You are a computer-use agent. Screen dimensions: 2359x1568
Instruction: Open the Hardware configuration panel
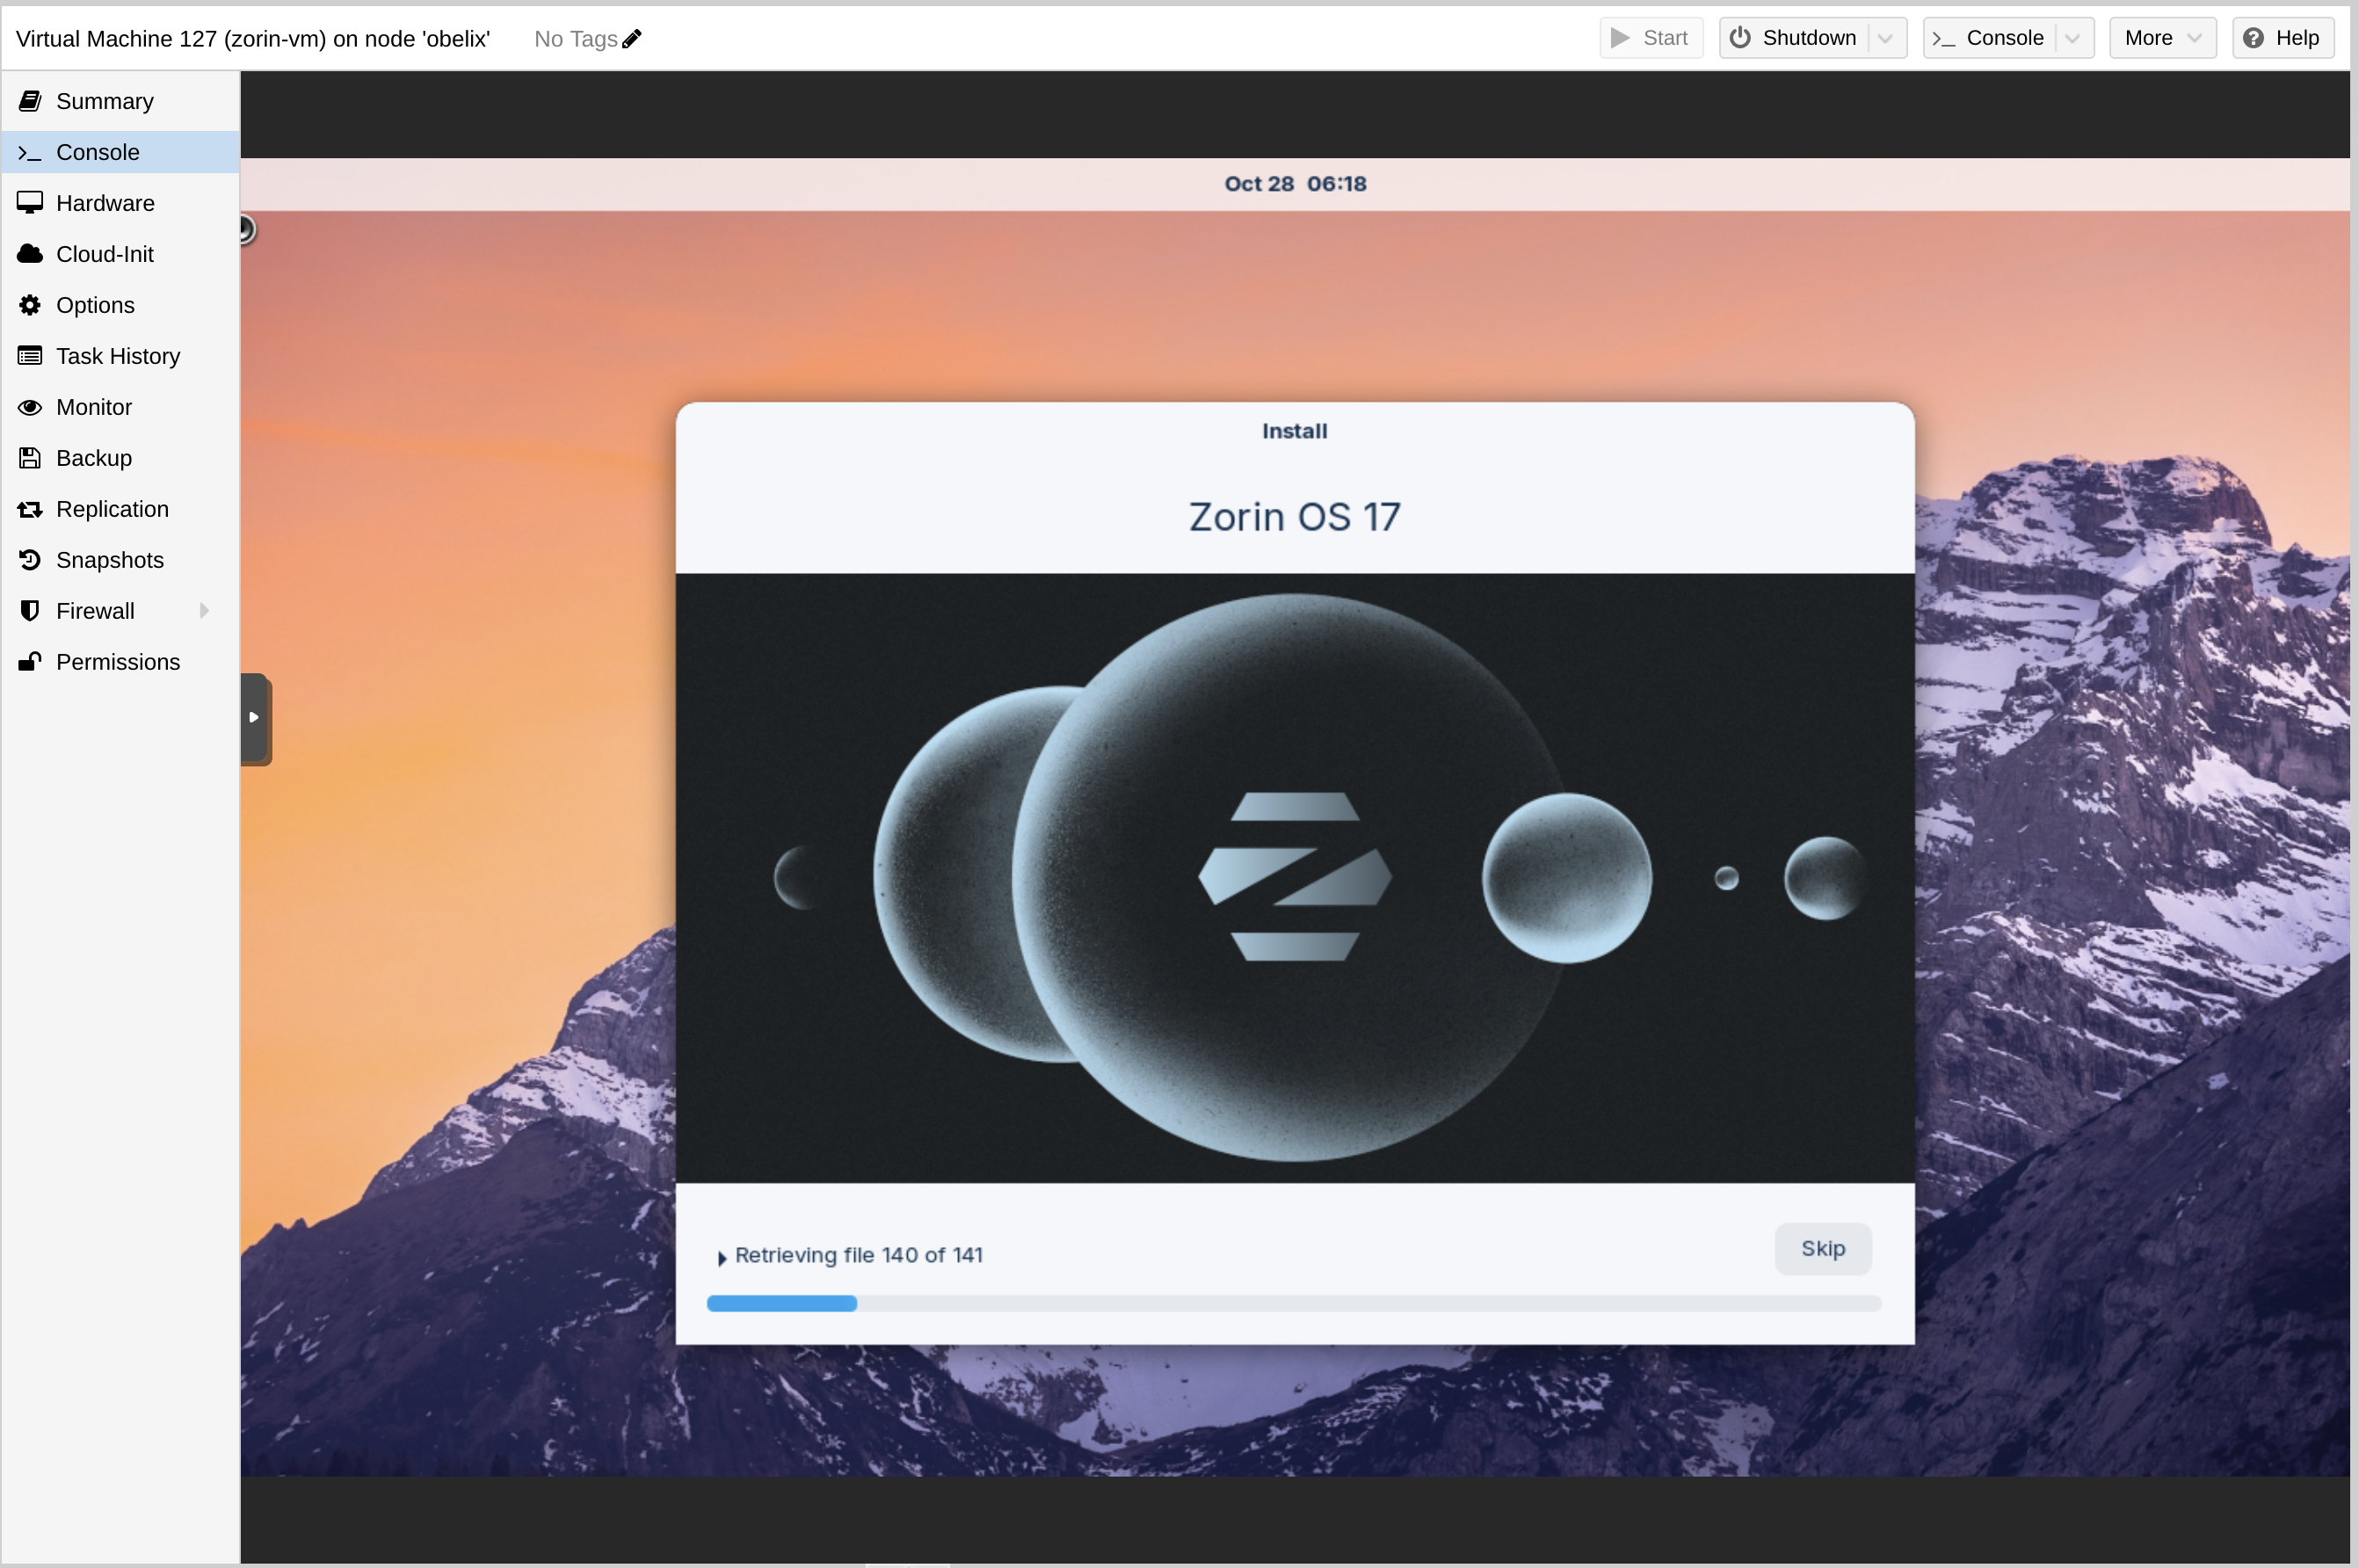click(x=105, y=203)
